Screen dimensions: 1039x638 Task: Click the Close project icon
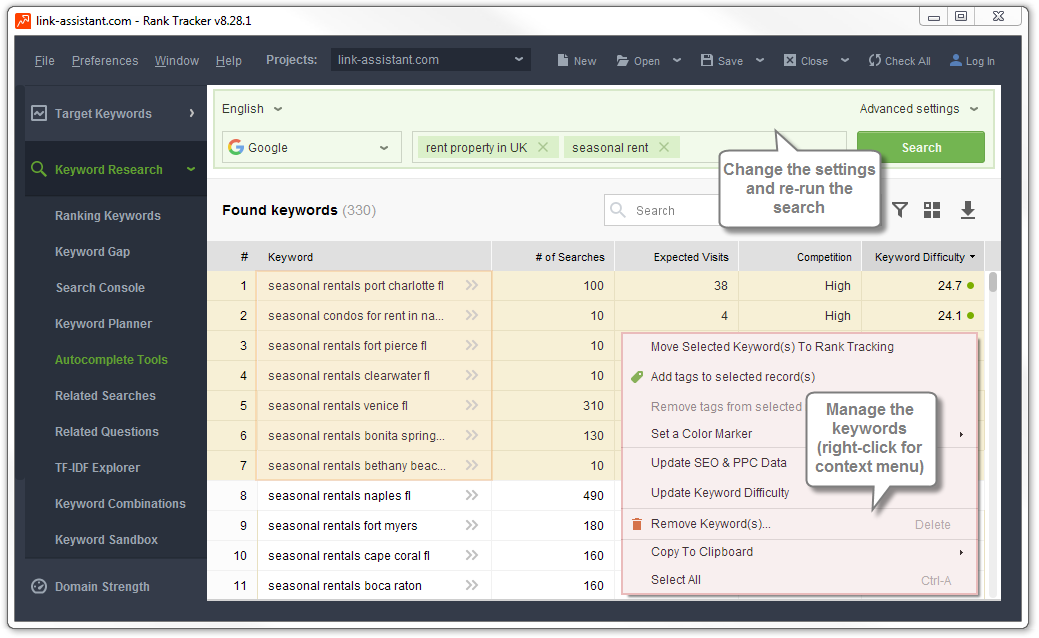(790, 60)
